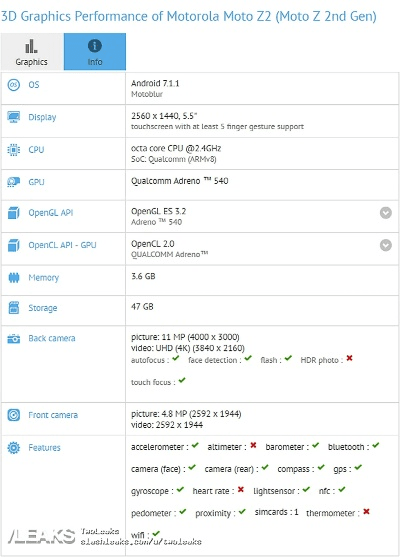Click the face detection checkmark
This screenshot has width=400, height=557.
pos(248,358)
